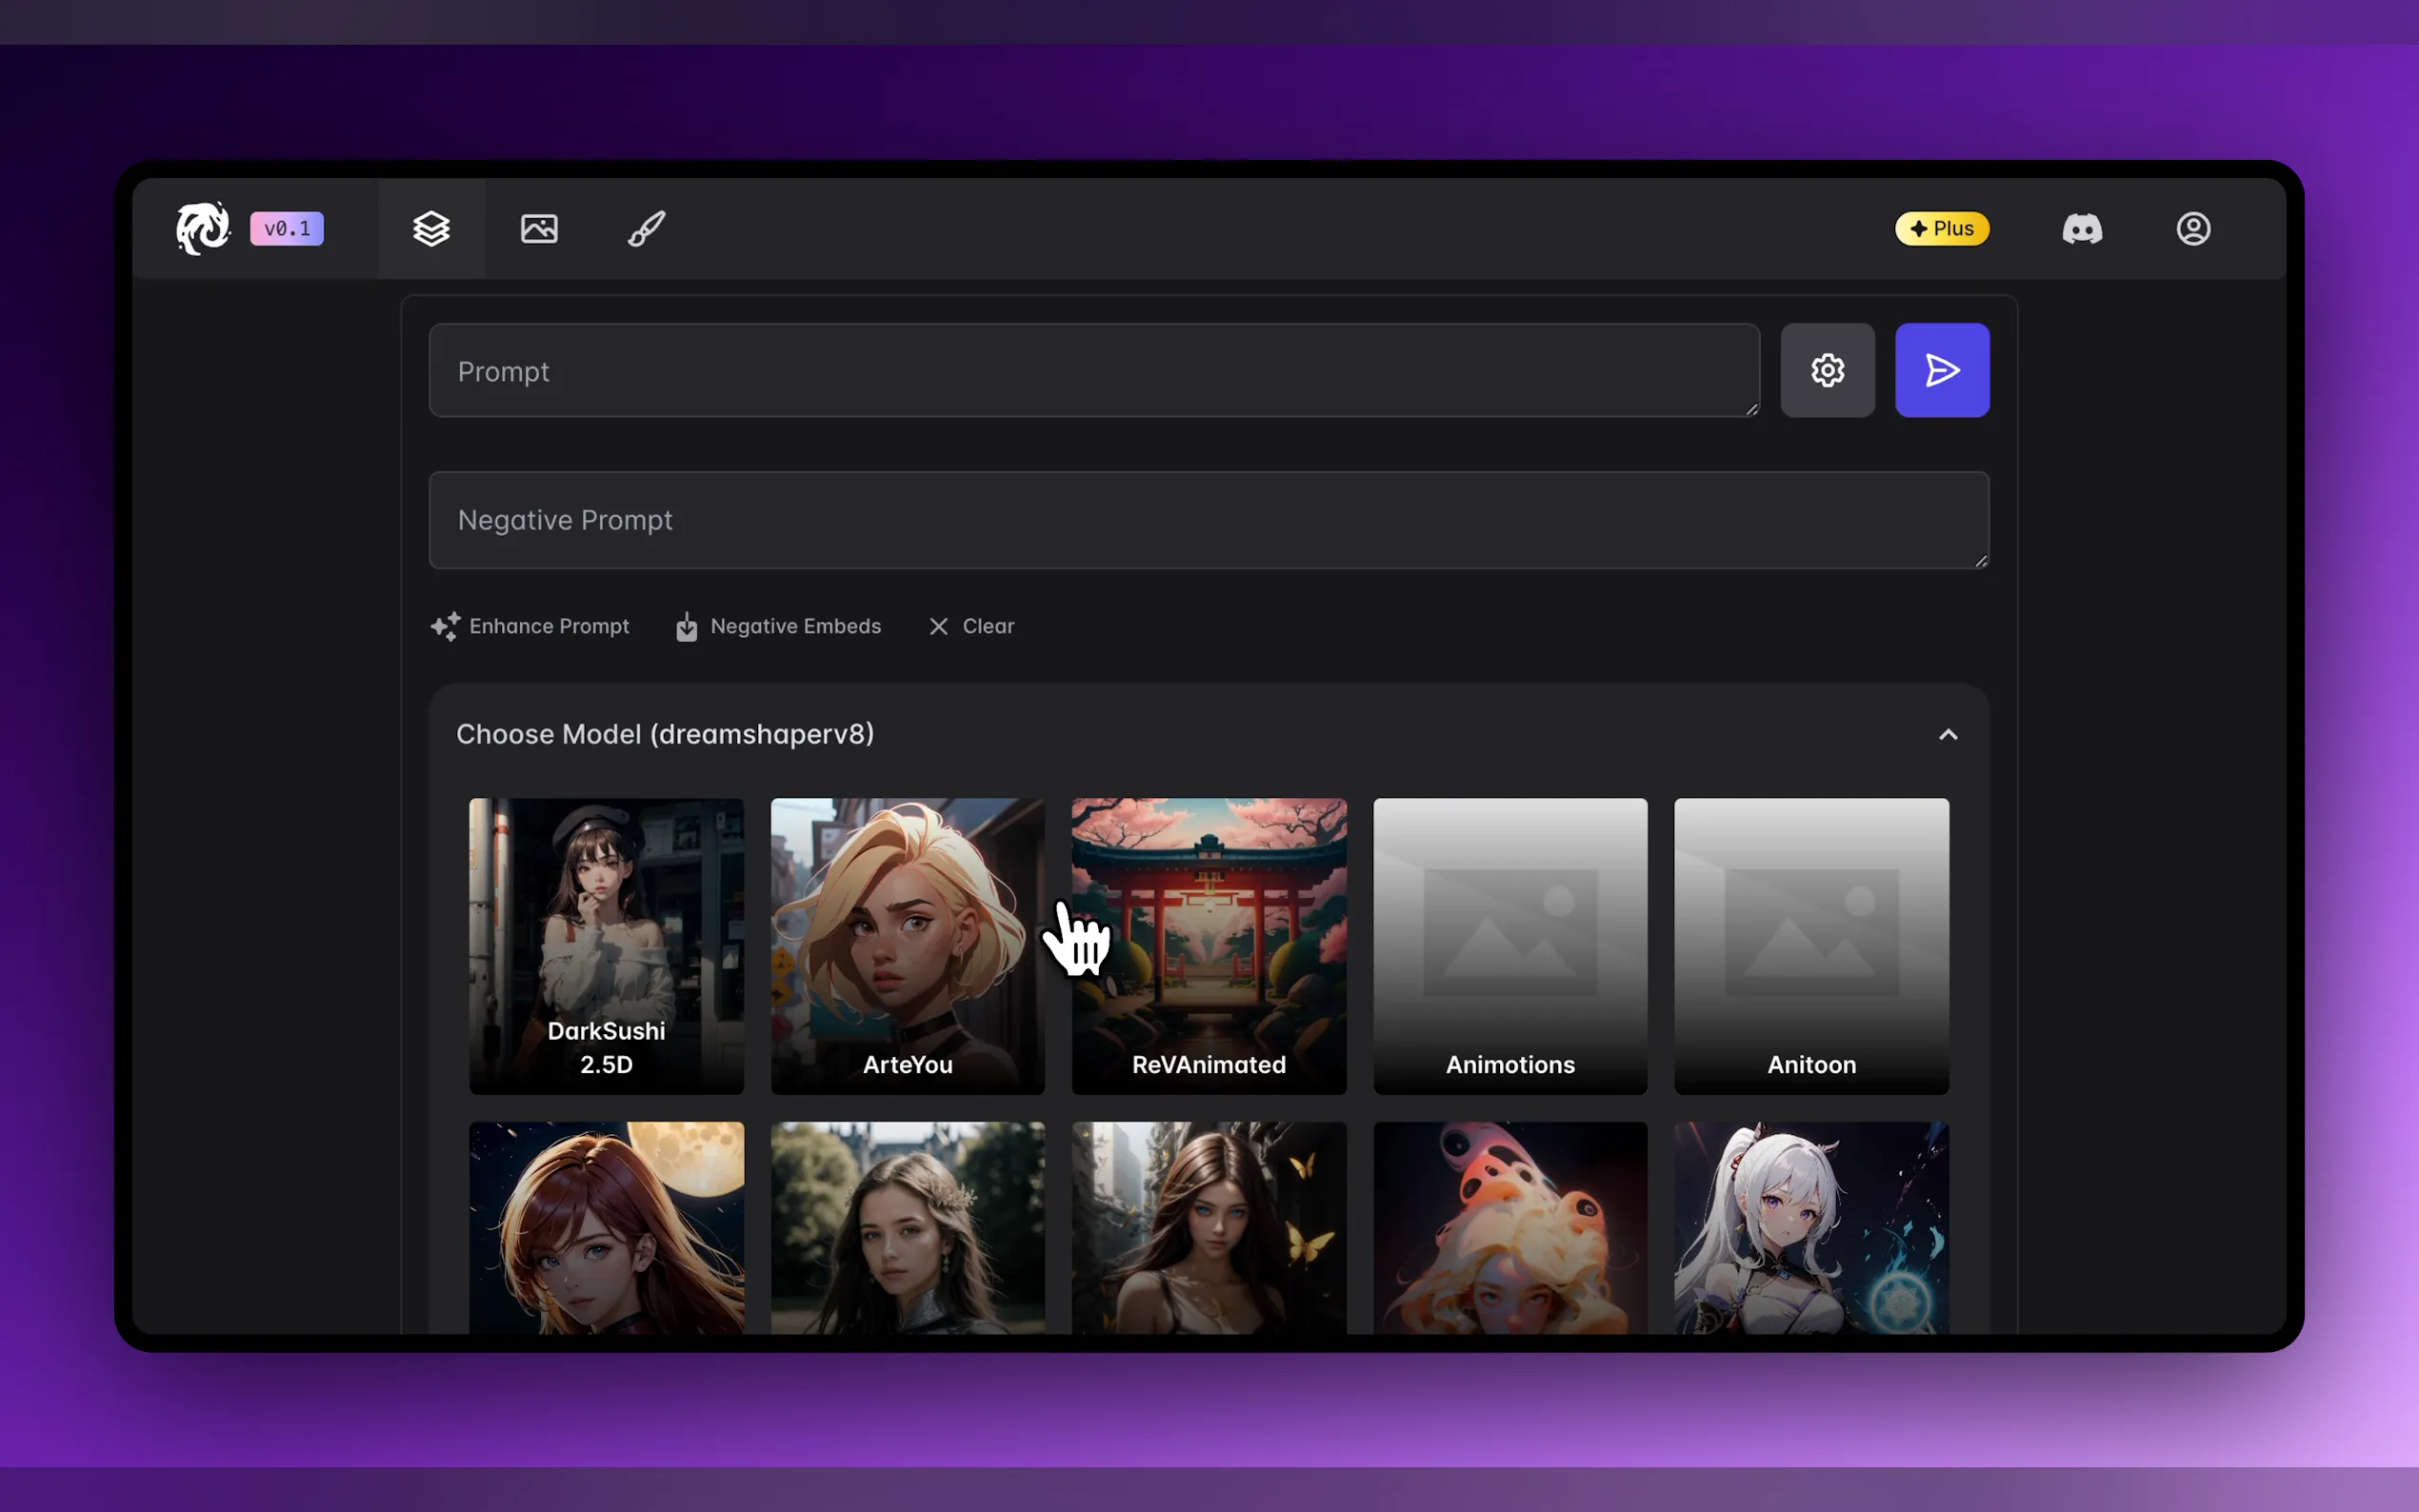Clear the prompts with Clear
This screenshot has height=1512, width=2419.
[972, 626]
